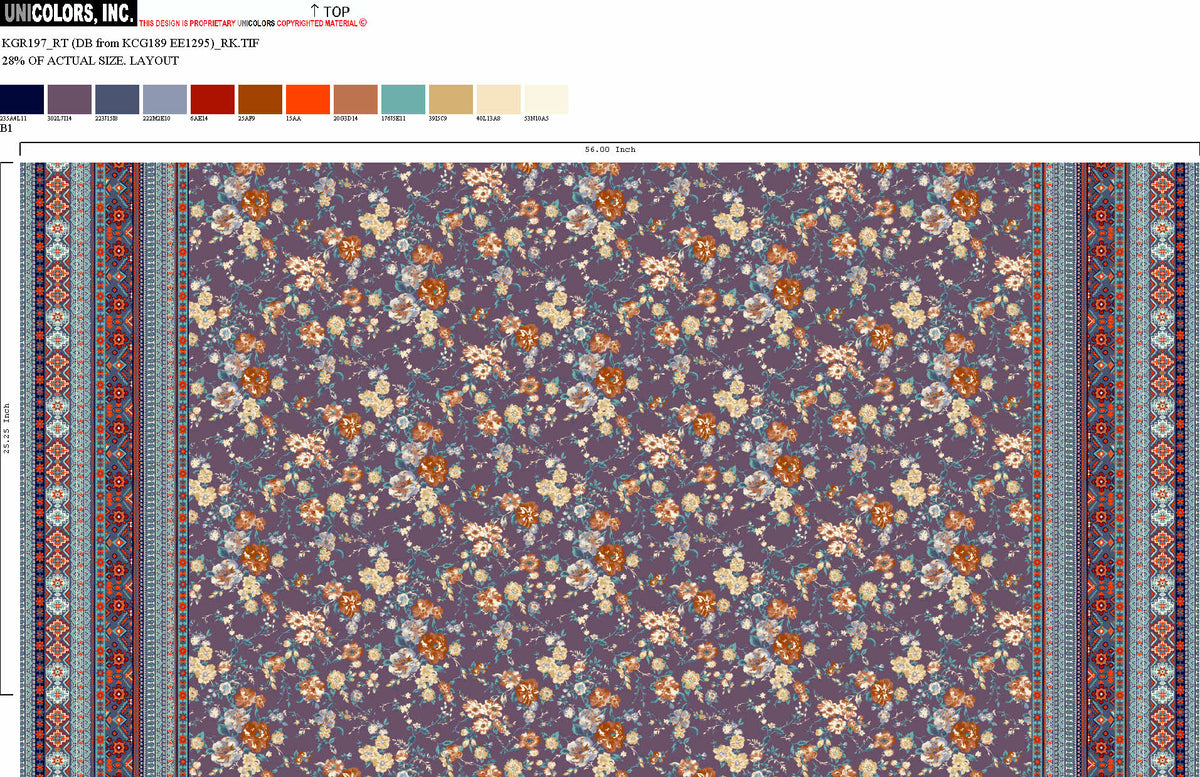Select the slate blue 223I15I8 swatch
1200x777 pixels.
(x=117, y=99)
